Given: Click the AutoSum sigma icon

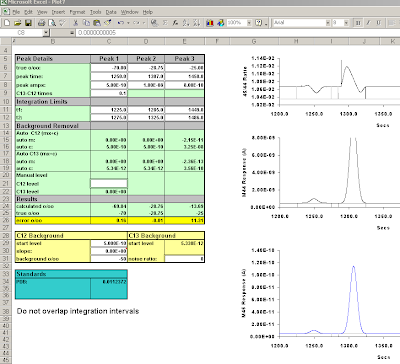Looking at the screenshot, I should tap(165, 23).
